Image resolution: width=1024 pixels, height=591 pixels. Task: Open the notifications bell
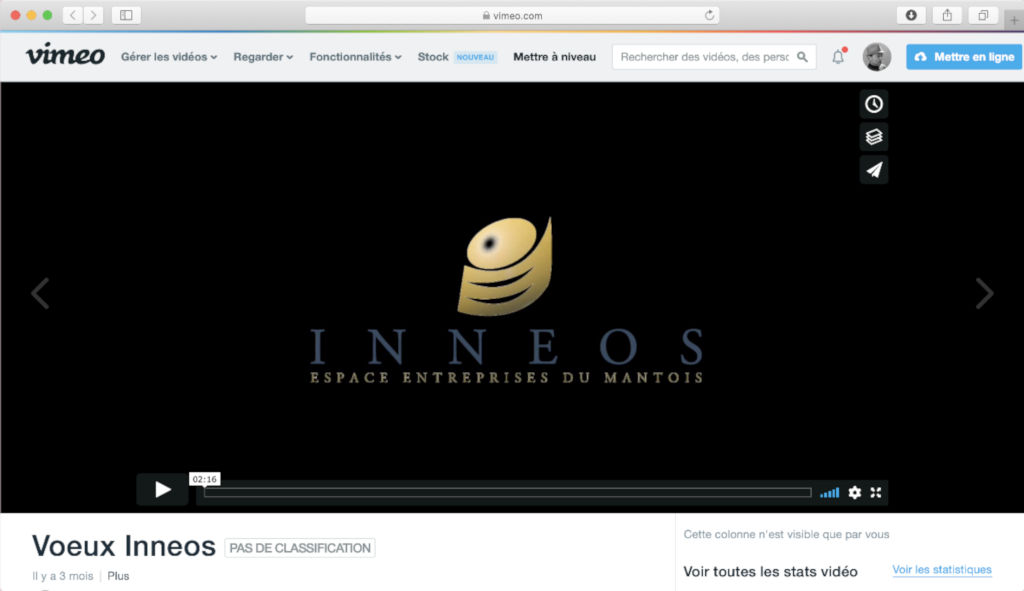(x=838, y=57)
